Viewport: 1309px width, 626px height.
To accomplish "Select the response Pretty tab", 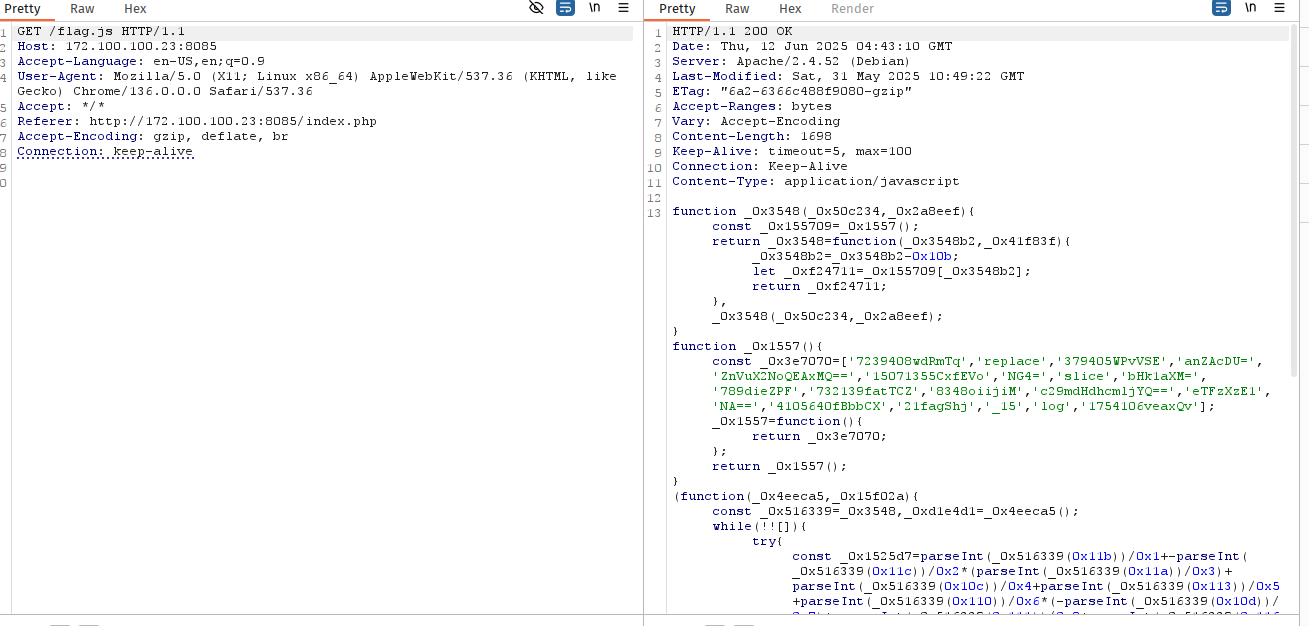I will coord(678,9).
